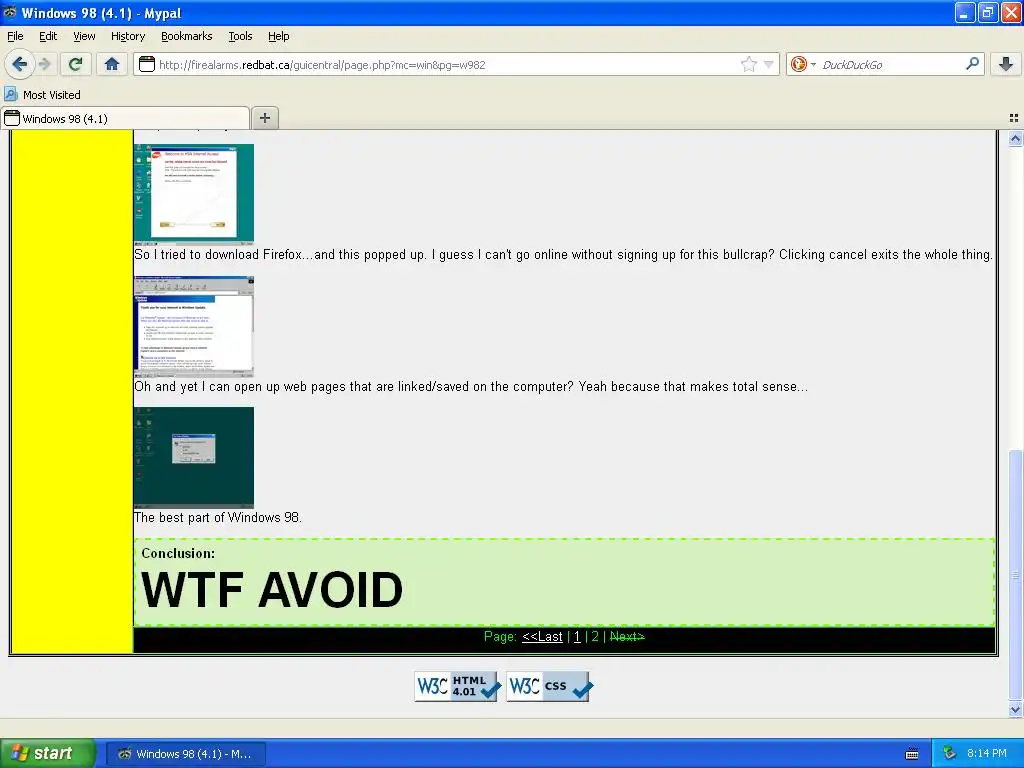Open Windows Update web page thumbnail
Screen dimensions: 1024x768
point(194,327)
